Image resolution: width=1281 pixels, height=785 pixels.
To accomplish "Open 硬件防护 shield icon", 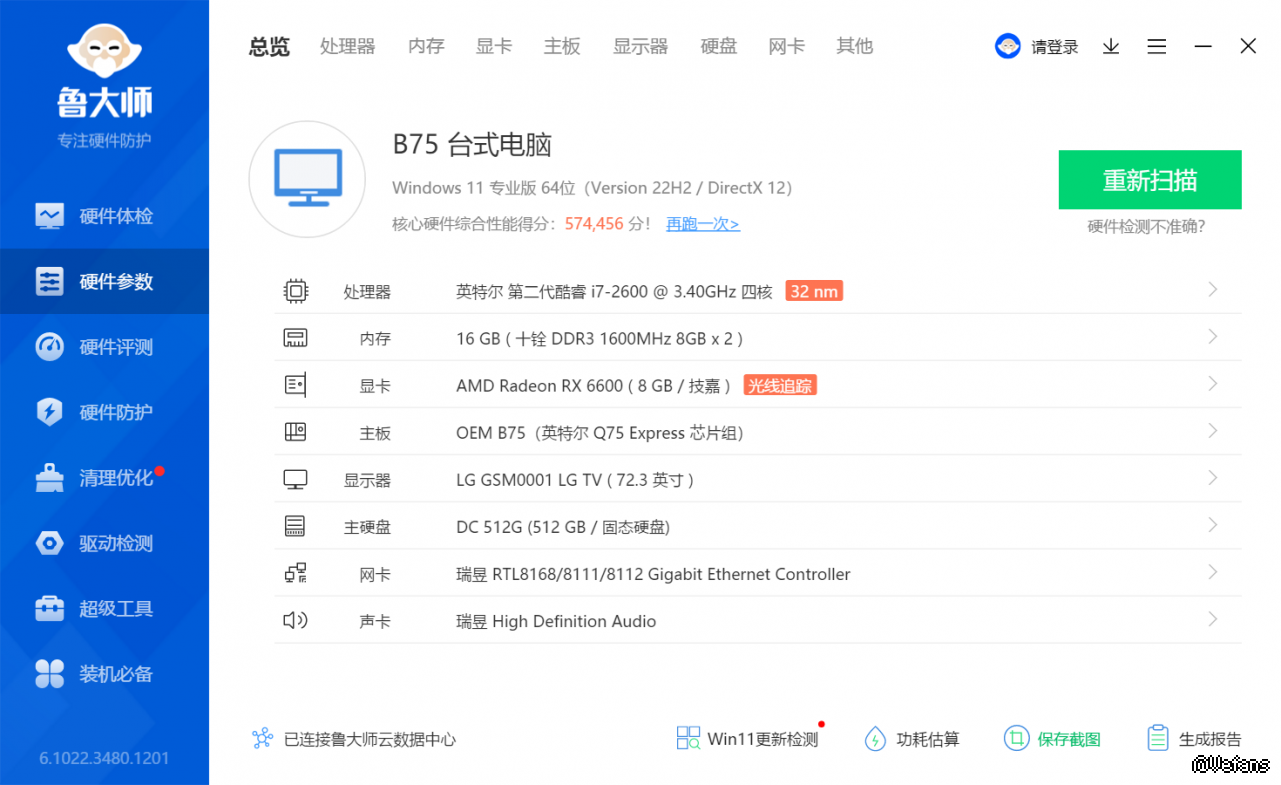I will (x=49, y=412).
